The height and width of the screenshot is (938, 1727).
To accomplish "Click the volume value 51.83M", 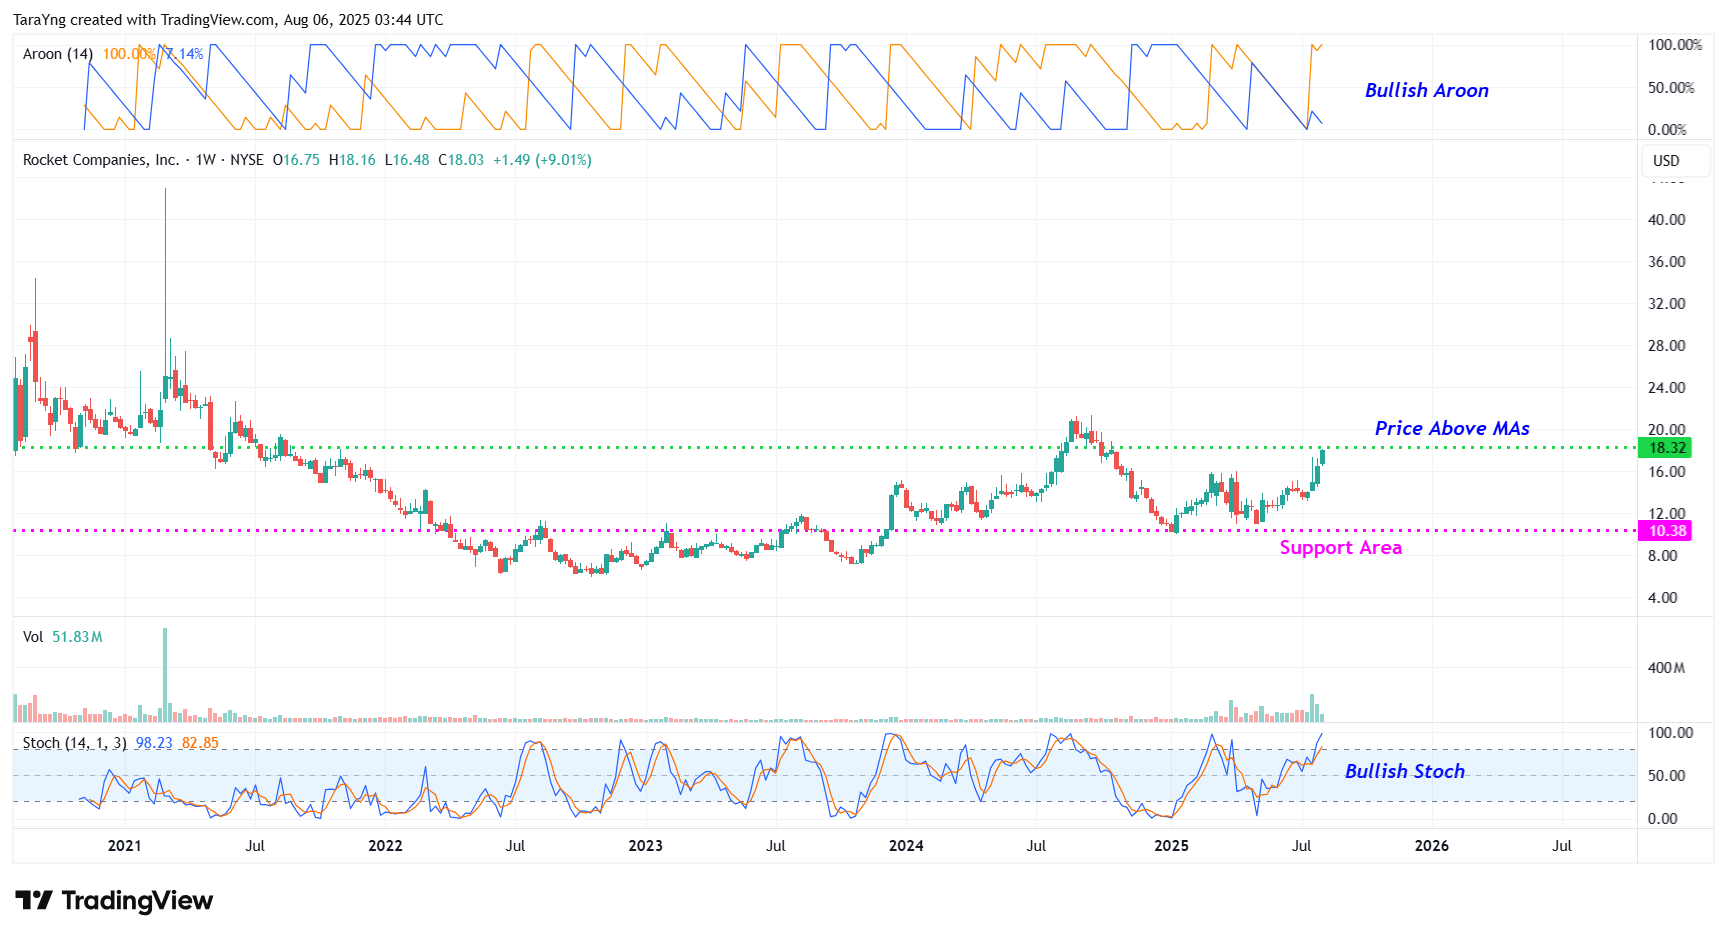I will click(77, 637).
